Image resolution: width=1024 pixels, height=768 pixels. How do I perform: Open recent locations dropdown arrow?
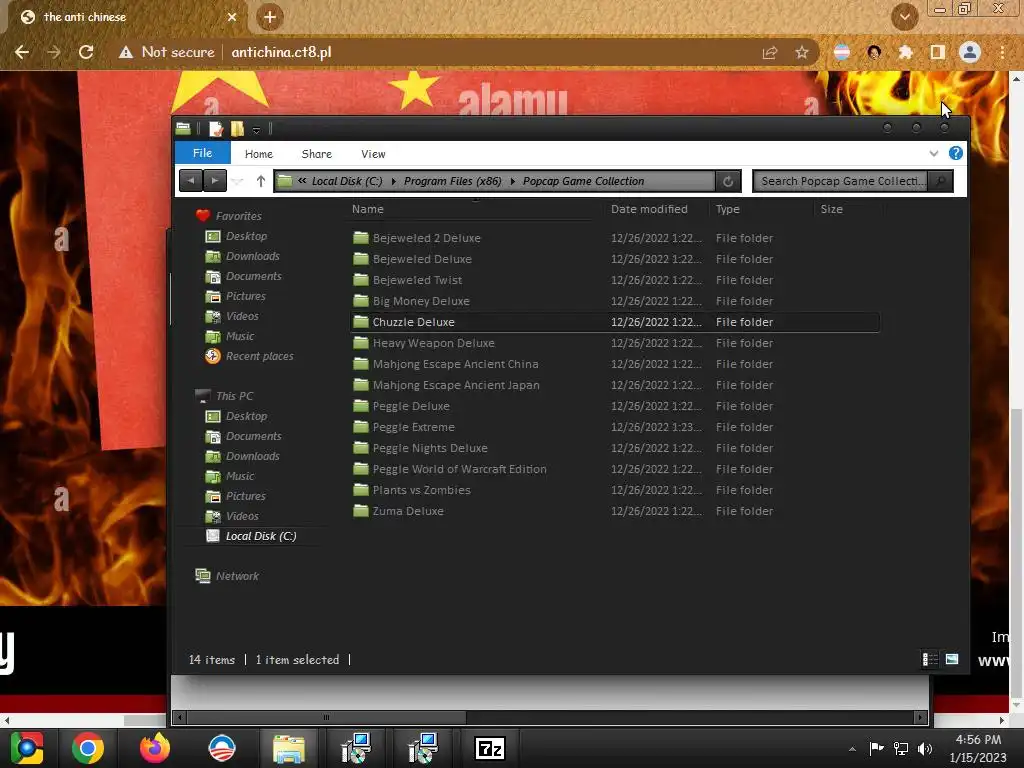pos(238,182)
